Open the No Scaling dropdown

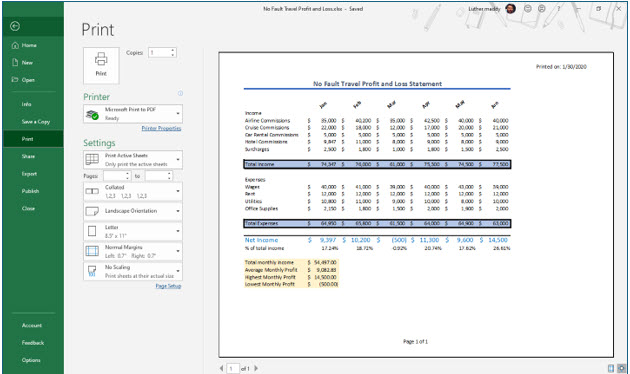[133, 271]
